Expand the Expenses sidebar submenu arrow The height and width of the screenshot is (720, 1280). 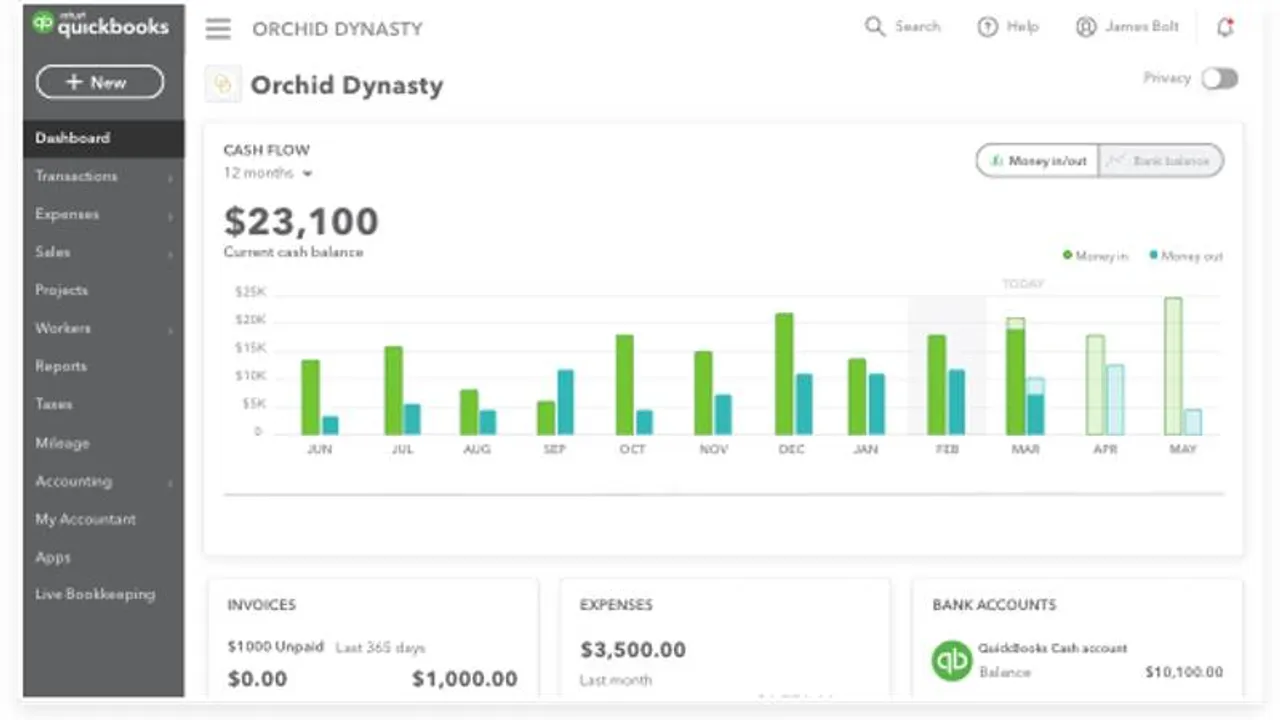pyautogui.click(x=170, y=216)
